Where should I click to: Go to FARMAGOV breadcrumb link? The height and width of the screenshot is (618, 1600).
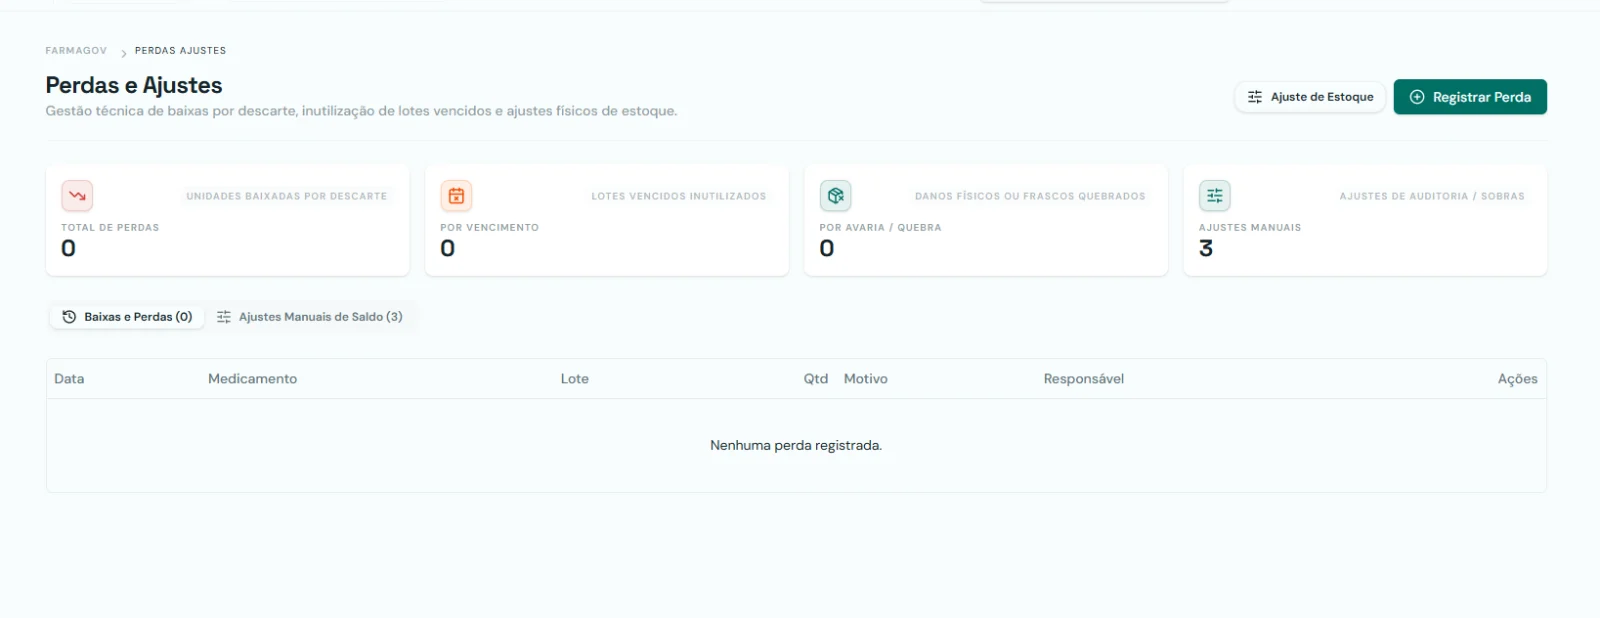[76, 51]
